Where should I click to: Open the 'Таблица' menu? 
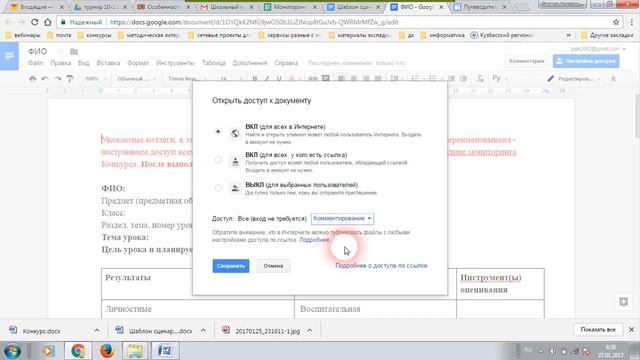click(213, 63)
